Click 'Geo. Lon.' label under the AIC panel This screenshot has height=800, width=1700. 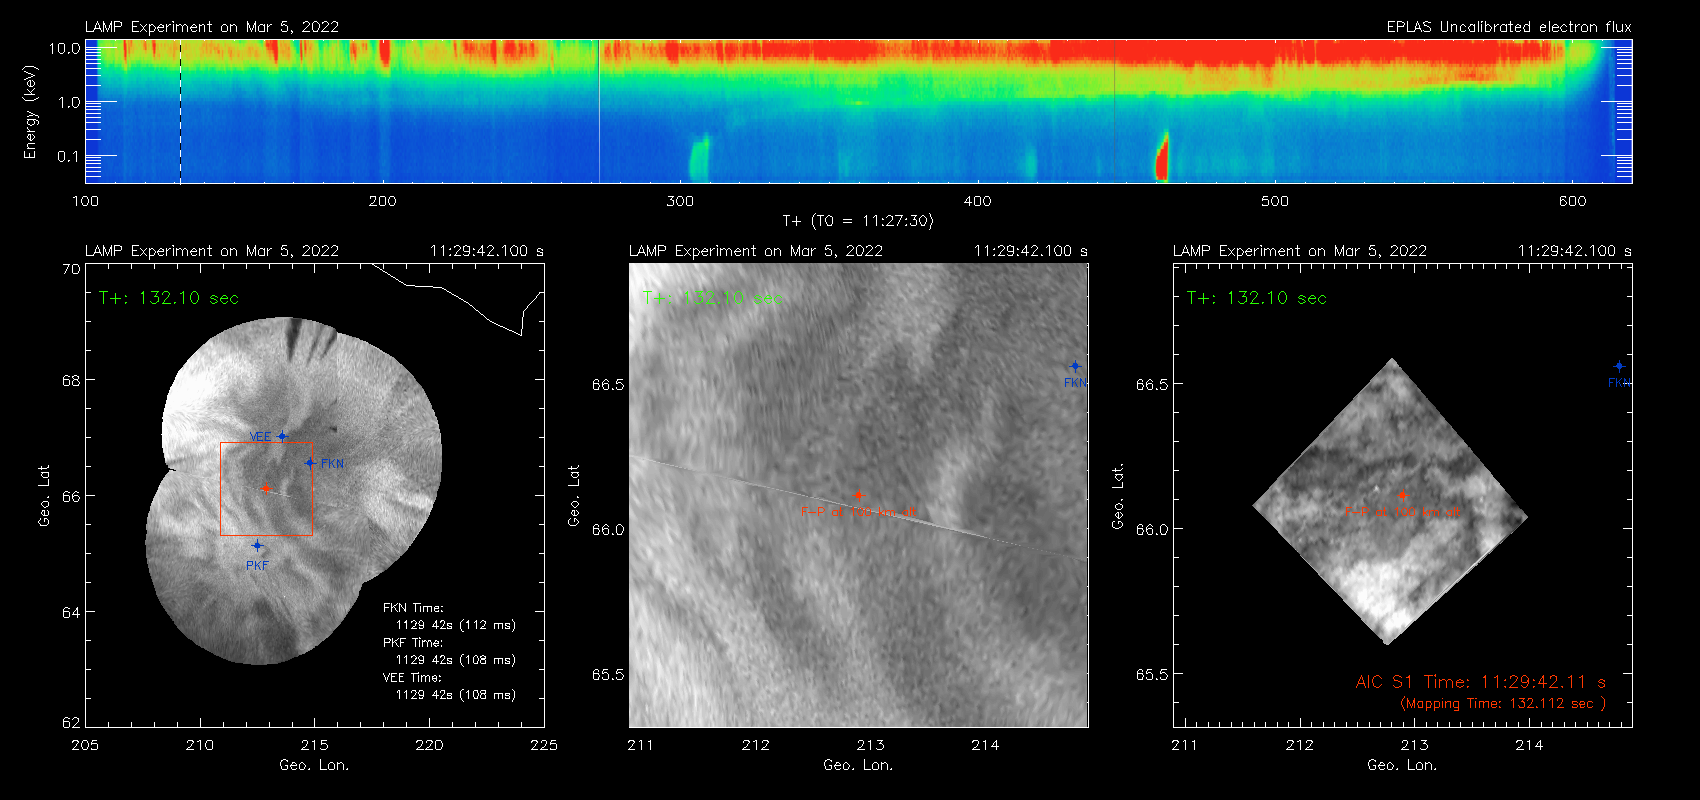click(1402, 765)
